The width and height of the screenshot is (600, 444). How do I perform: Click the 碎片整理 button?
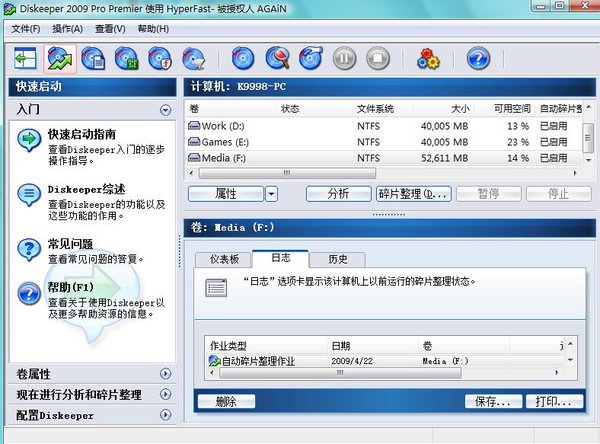click(414, 194)
